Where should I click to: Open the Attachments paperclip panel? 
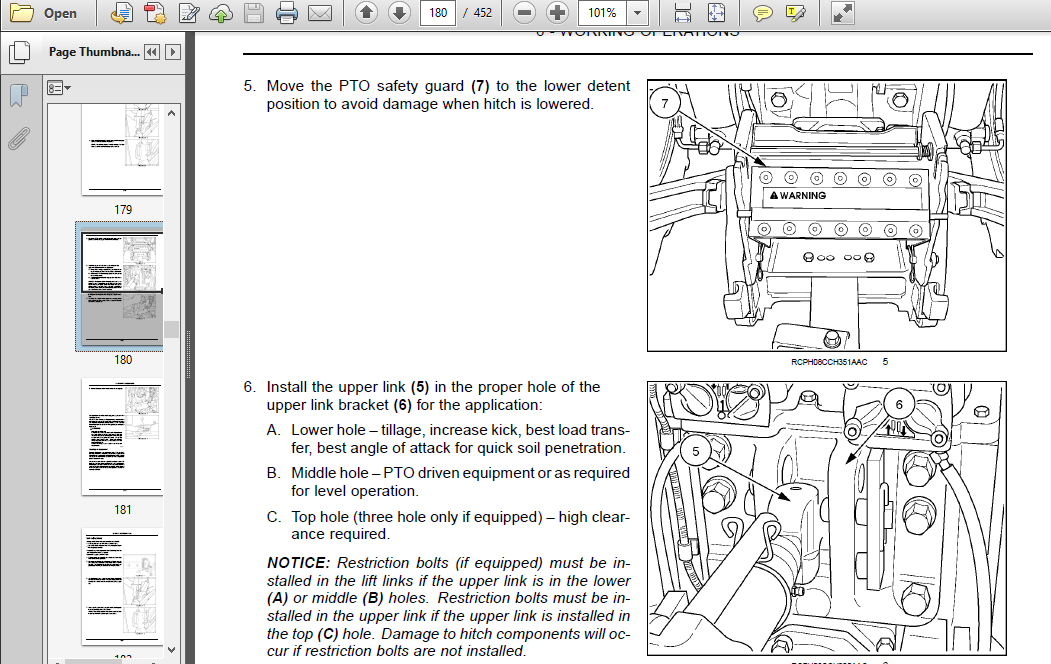(19, 139)
